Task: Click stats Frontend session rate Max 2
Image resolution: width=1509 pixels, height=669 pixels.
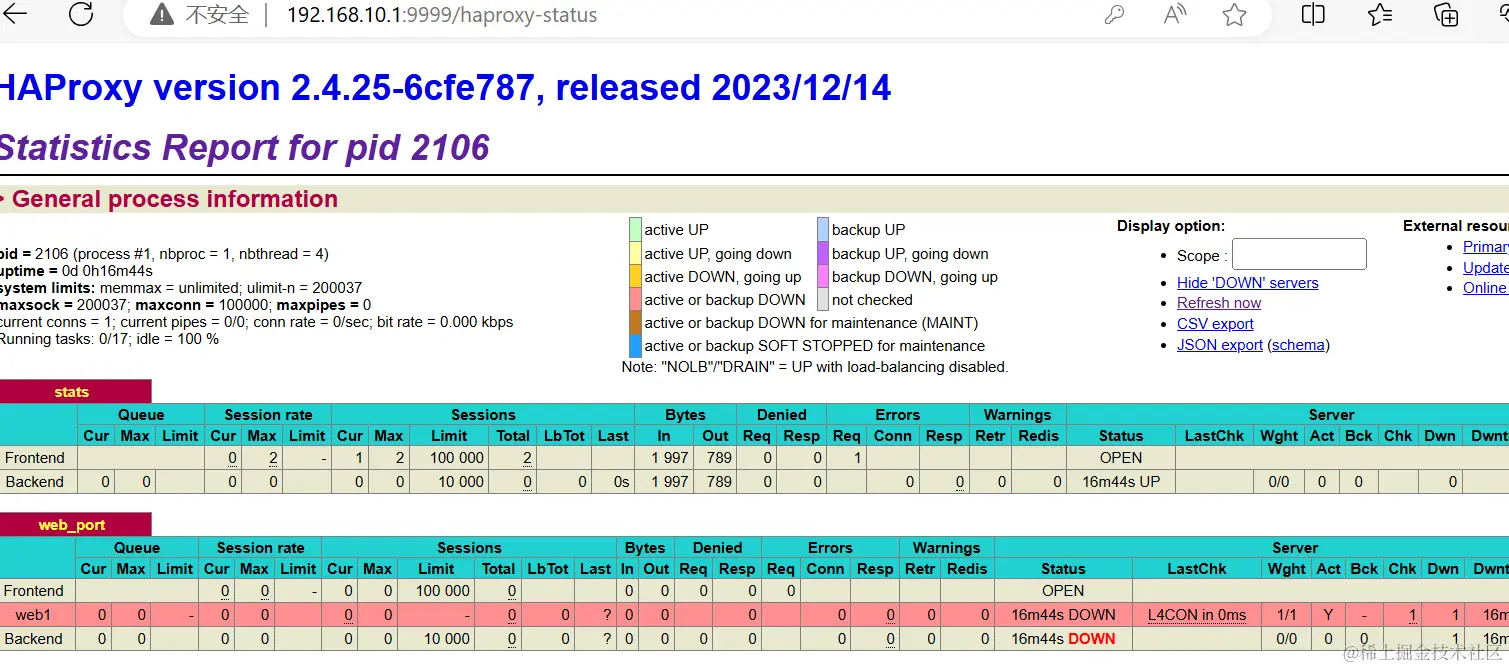Action: point(272,458)
